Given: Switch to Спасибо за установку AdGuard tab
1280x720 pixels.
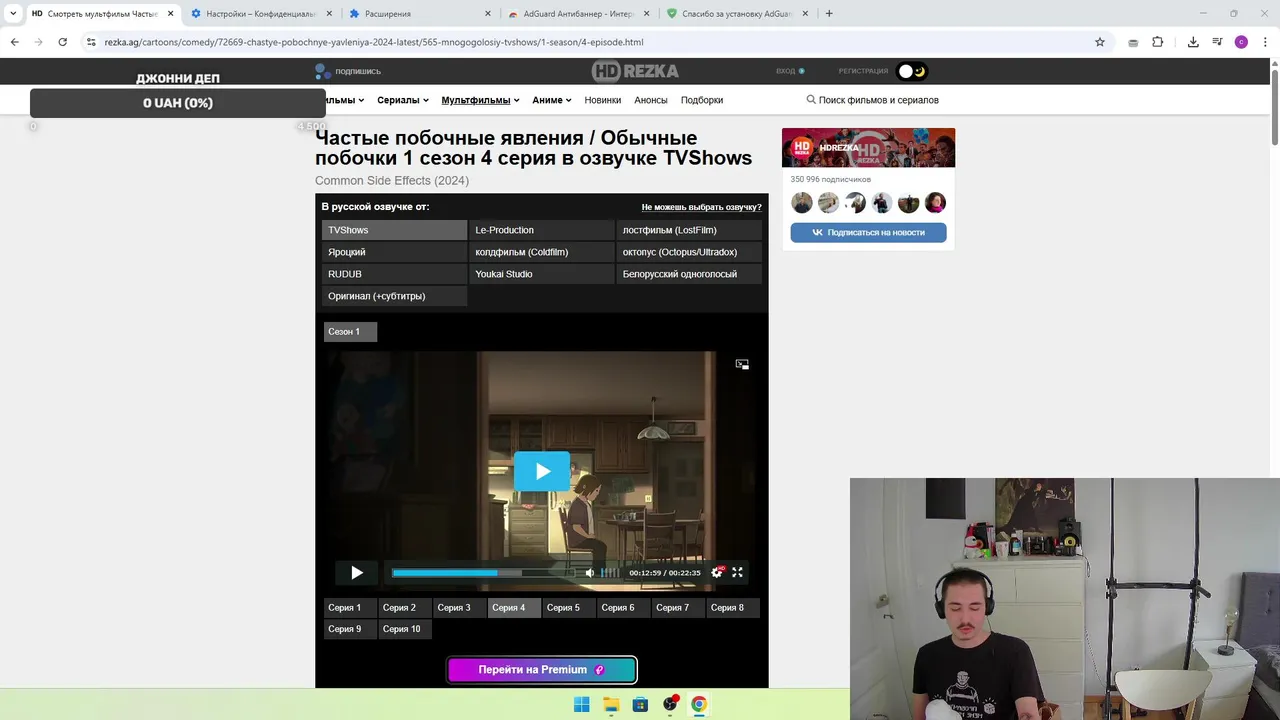Looking at the screenshot, I should [738, 14].
